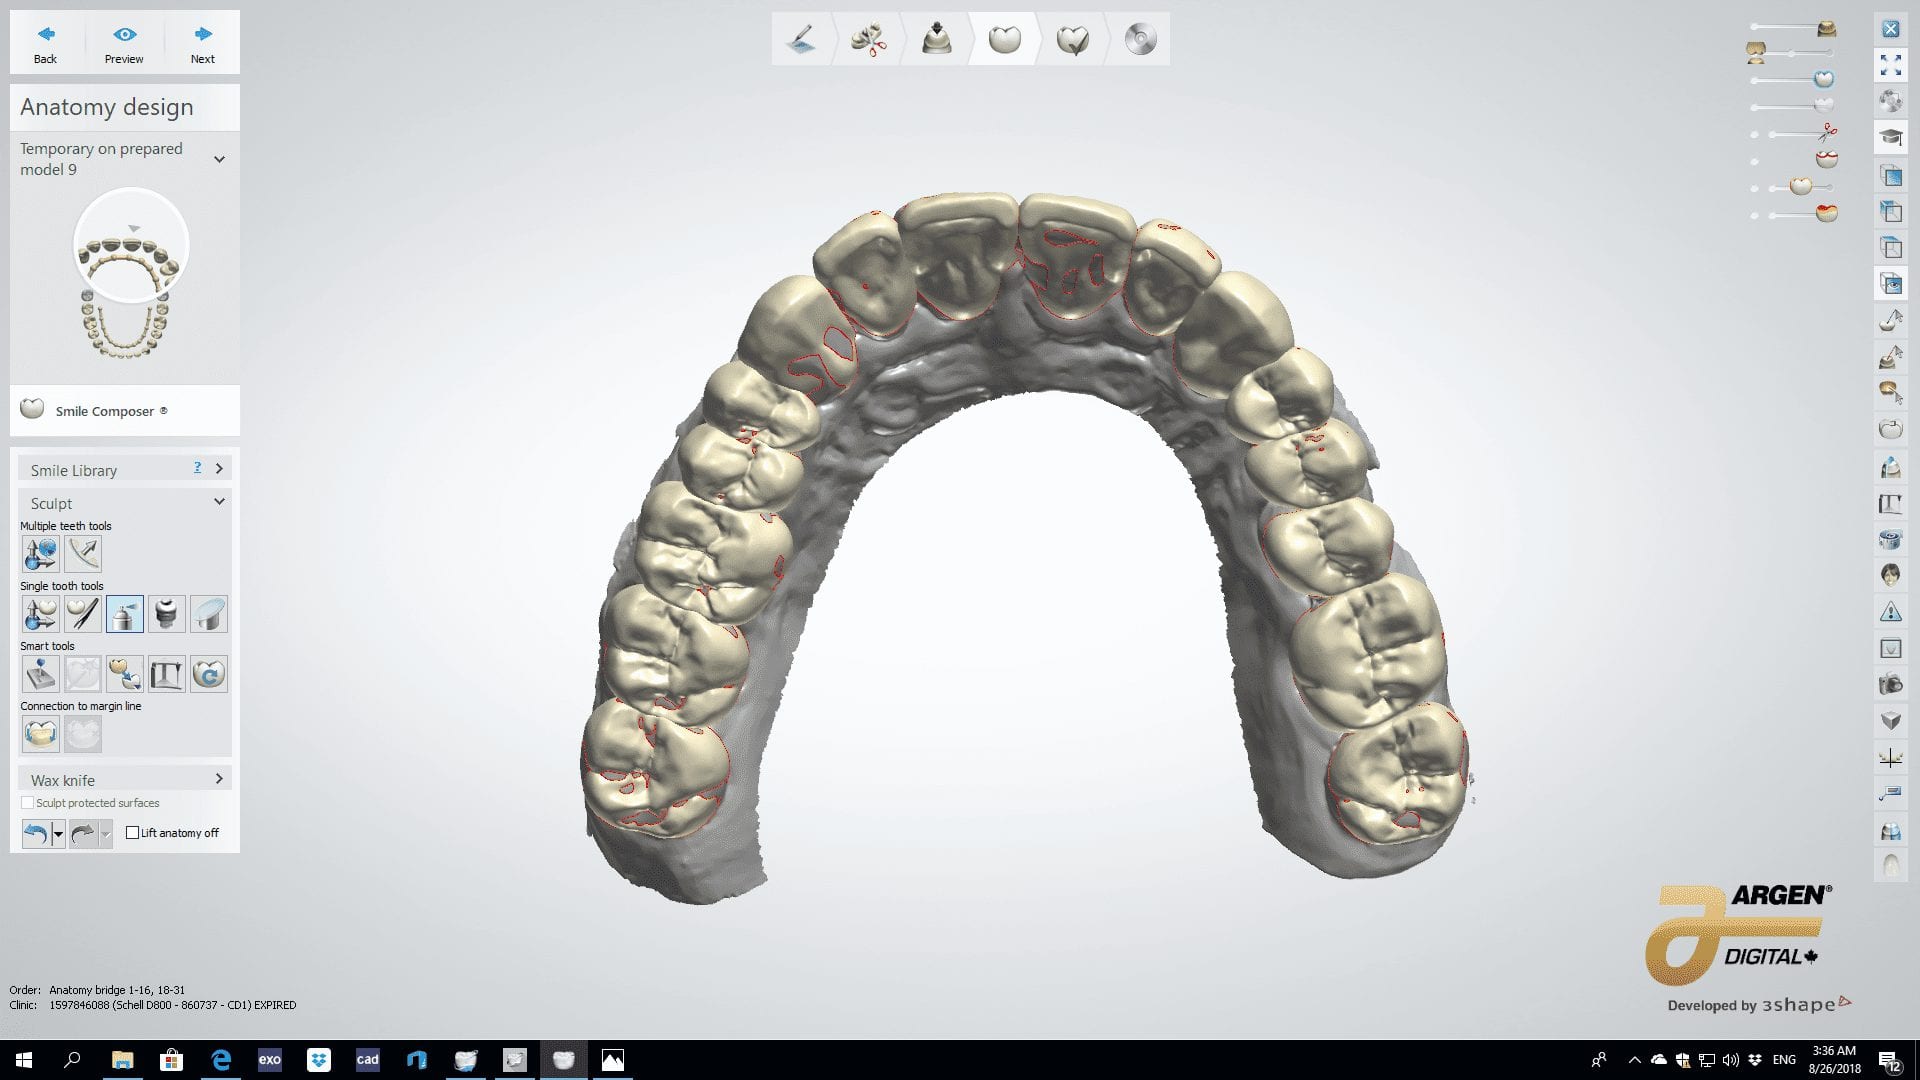The height and width of the screenshot is (1080, 1920).
Task: Select the multiple teeth transform tool
Action: point(41,553)
